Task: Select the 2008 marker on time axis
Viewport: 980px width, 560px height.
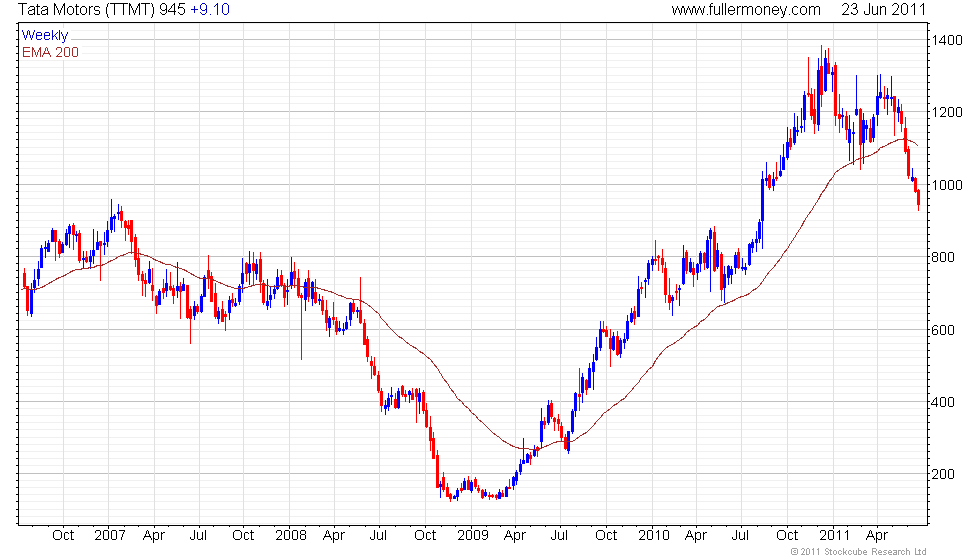Action: (x=289, y=535)
